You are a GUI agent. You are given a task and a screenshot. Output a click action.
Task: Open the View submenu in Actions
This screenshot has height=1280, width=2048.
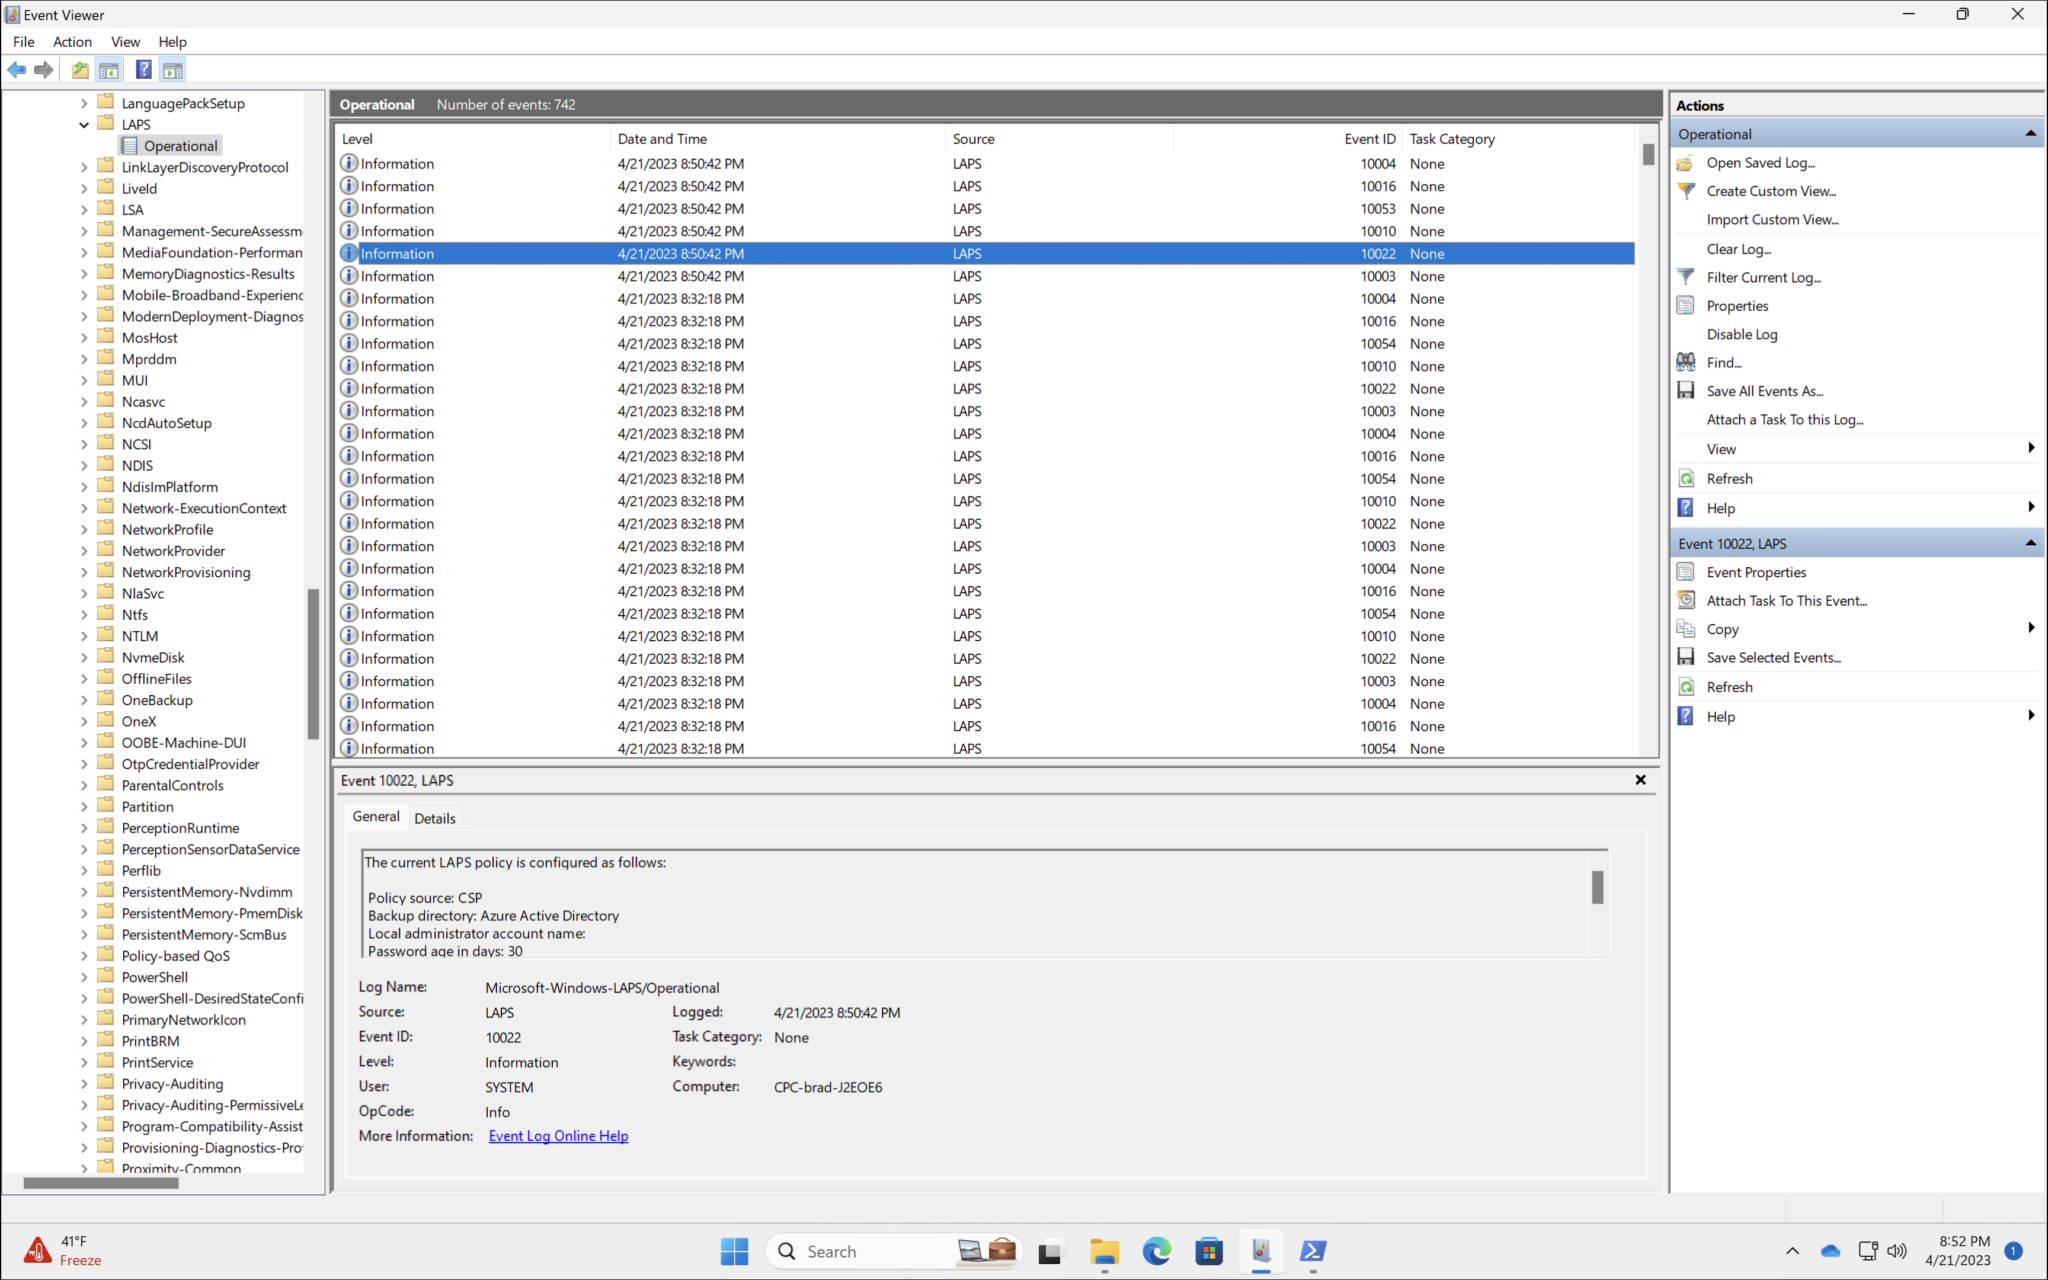pos(1858,449)
